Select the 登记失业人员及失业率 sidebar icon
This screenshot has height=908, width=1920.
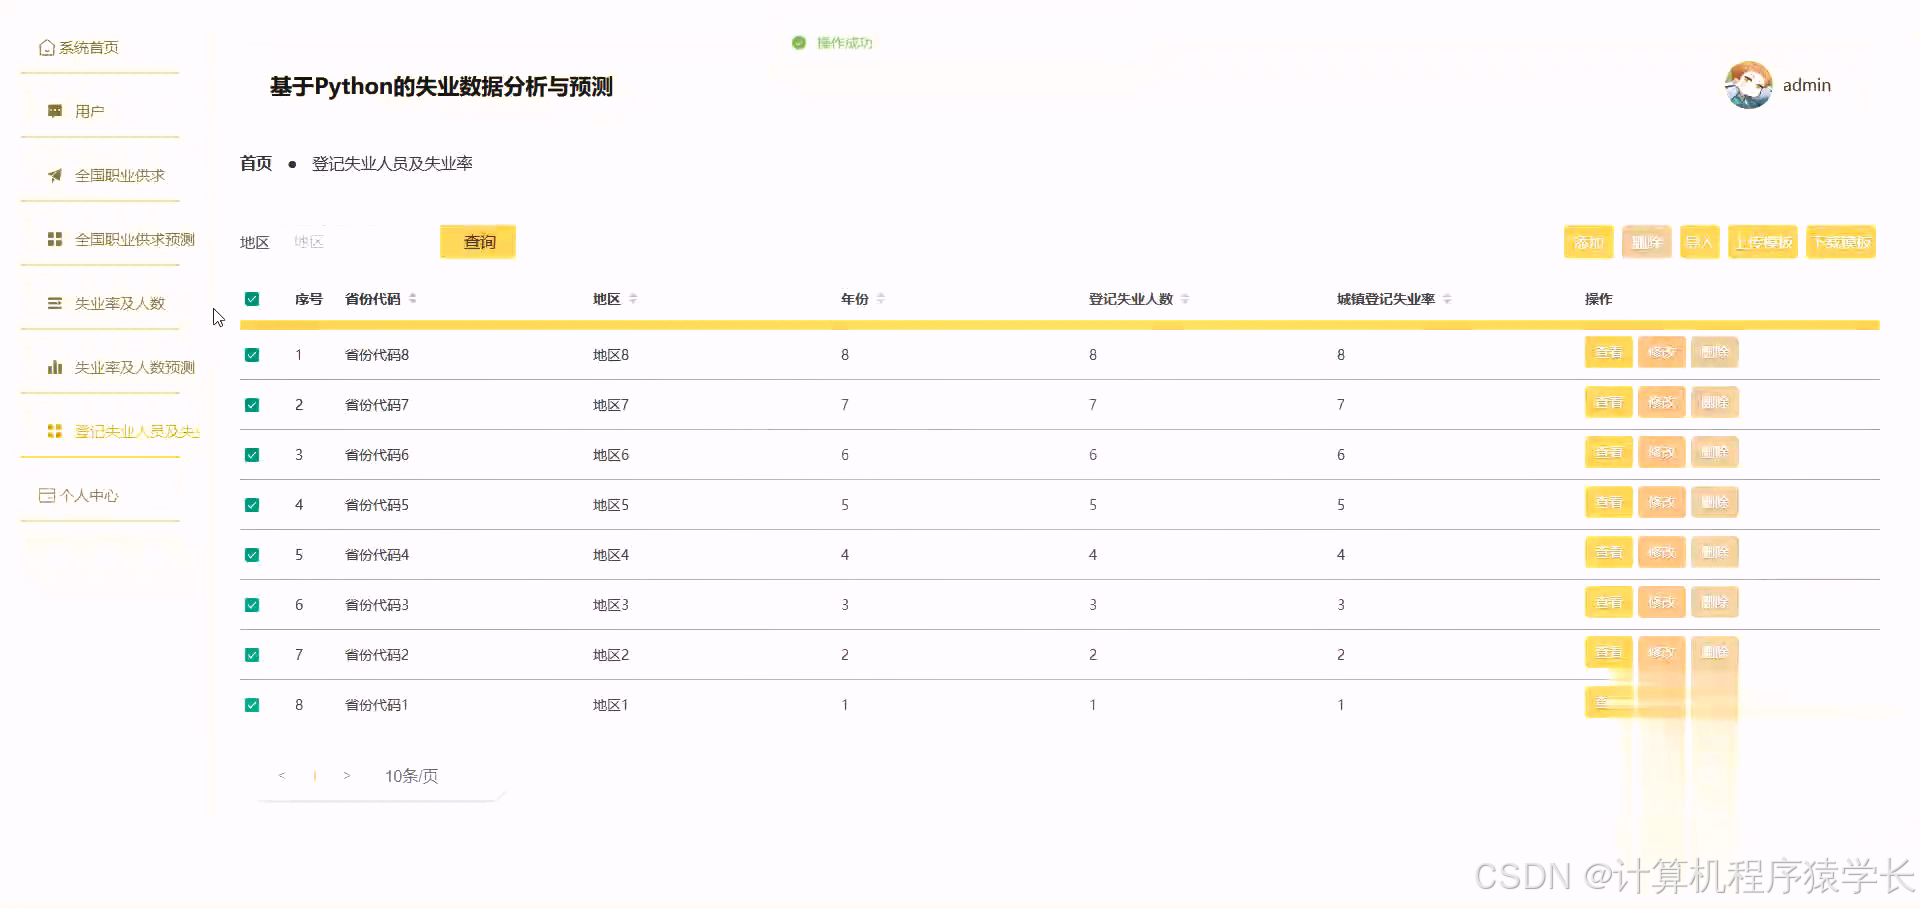point(54,431)
